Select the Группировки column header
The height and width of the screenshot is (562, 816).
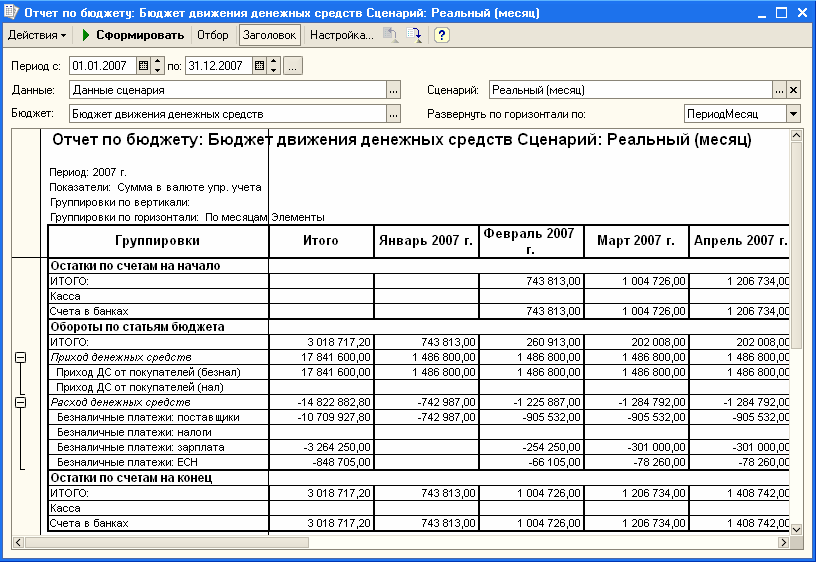158,241
